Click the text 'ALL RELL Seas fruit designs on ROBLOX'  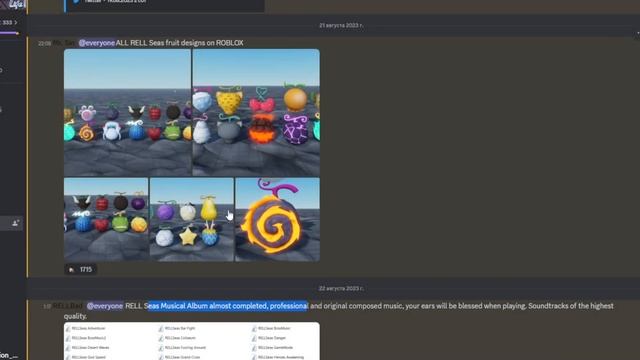180,43
